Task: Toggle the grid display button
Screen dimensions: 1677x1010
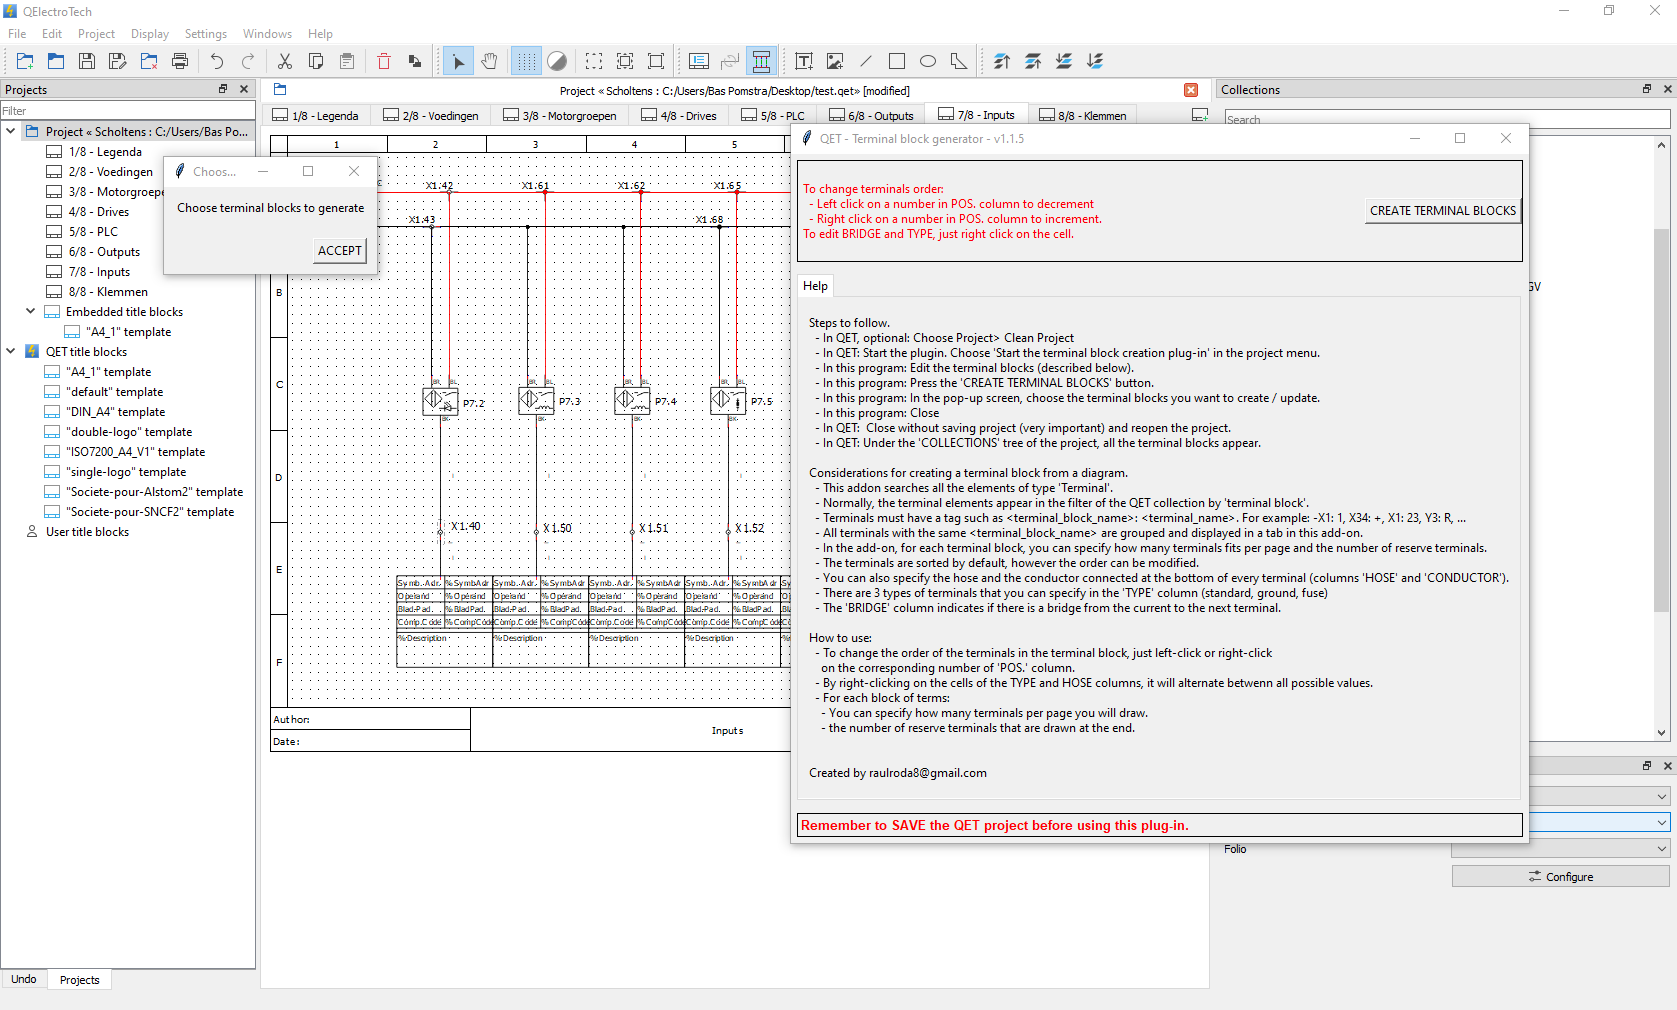Action: (x=526, y=62)
